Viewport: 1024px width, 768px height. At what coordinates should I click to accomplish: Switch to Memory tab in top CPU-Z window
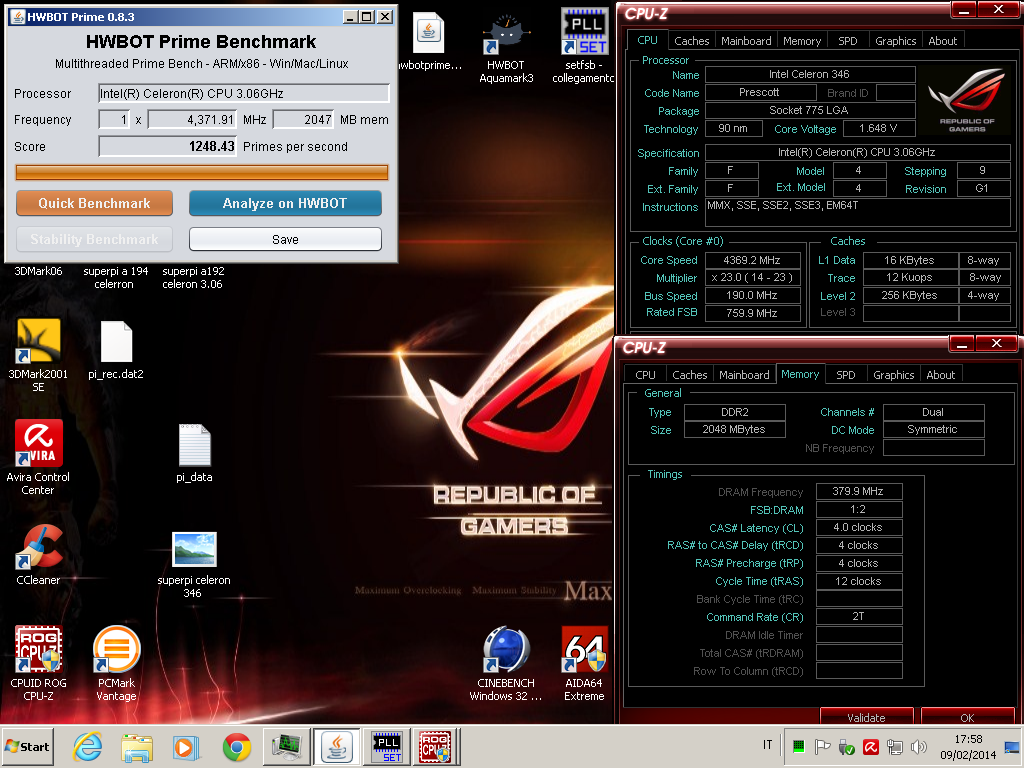(802, 40)
